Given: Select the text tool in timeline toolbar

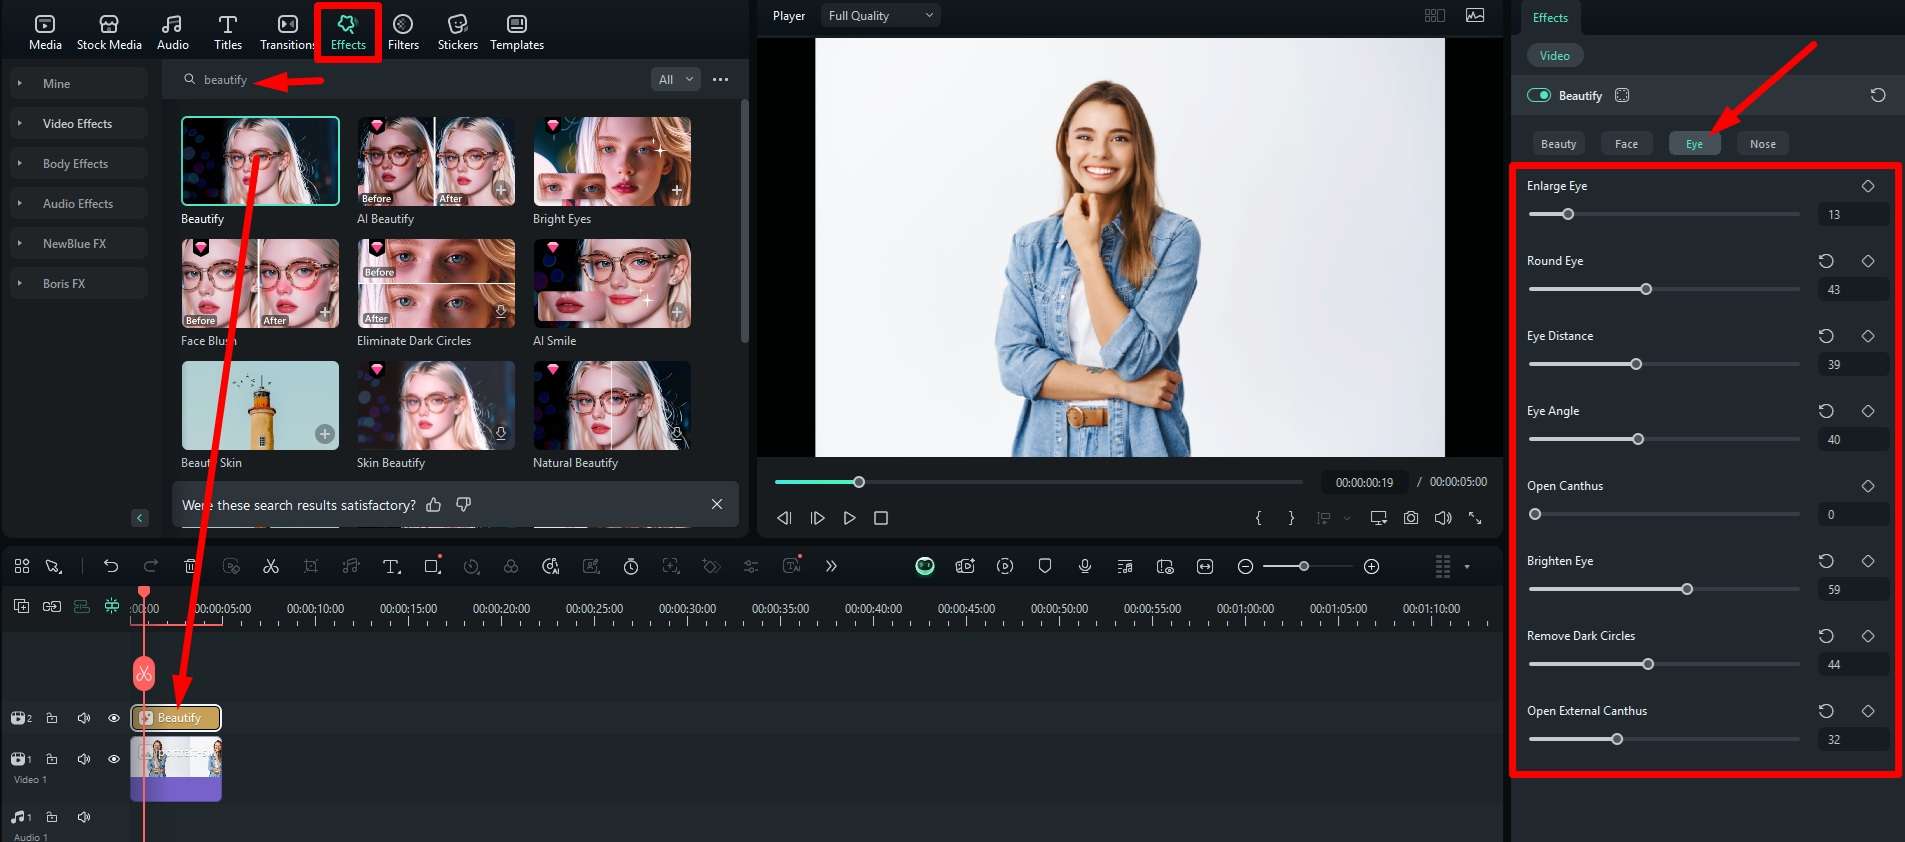Looking at the screenshot, I should point(391,566).
